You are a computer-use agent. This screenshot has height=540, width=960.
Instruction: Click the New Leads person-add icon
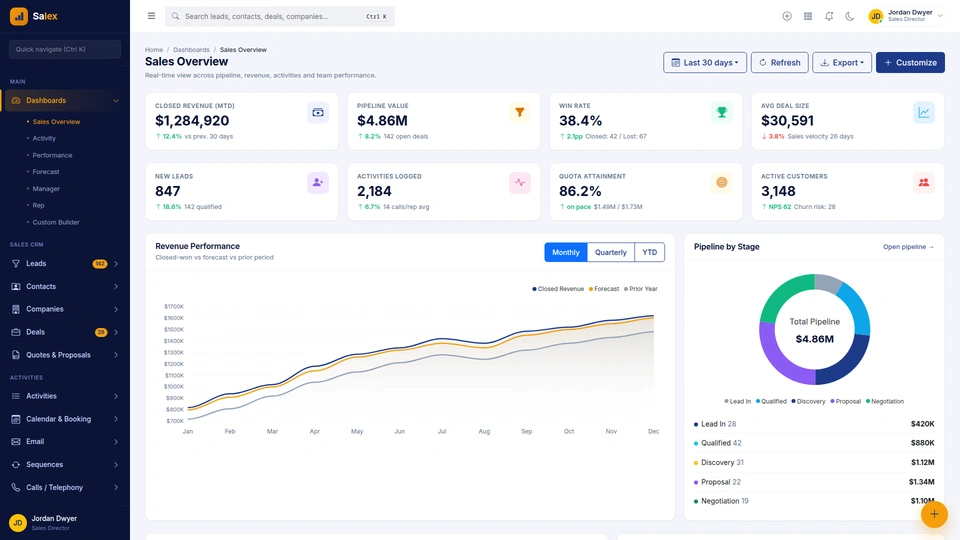click(318, 182)
